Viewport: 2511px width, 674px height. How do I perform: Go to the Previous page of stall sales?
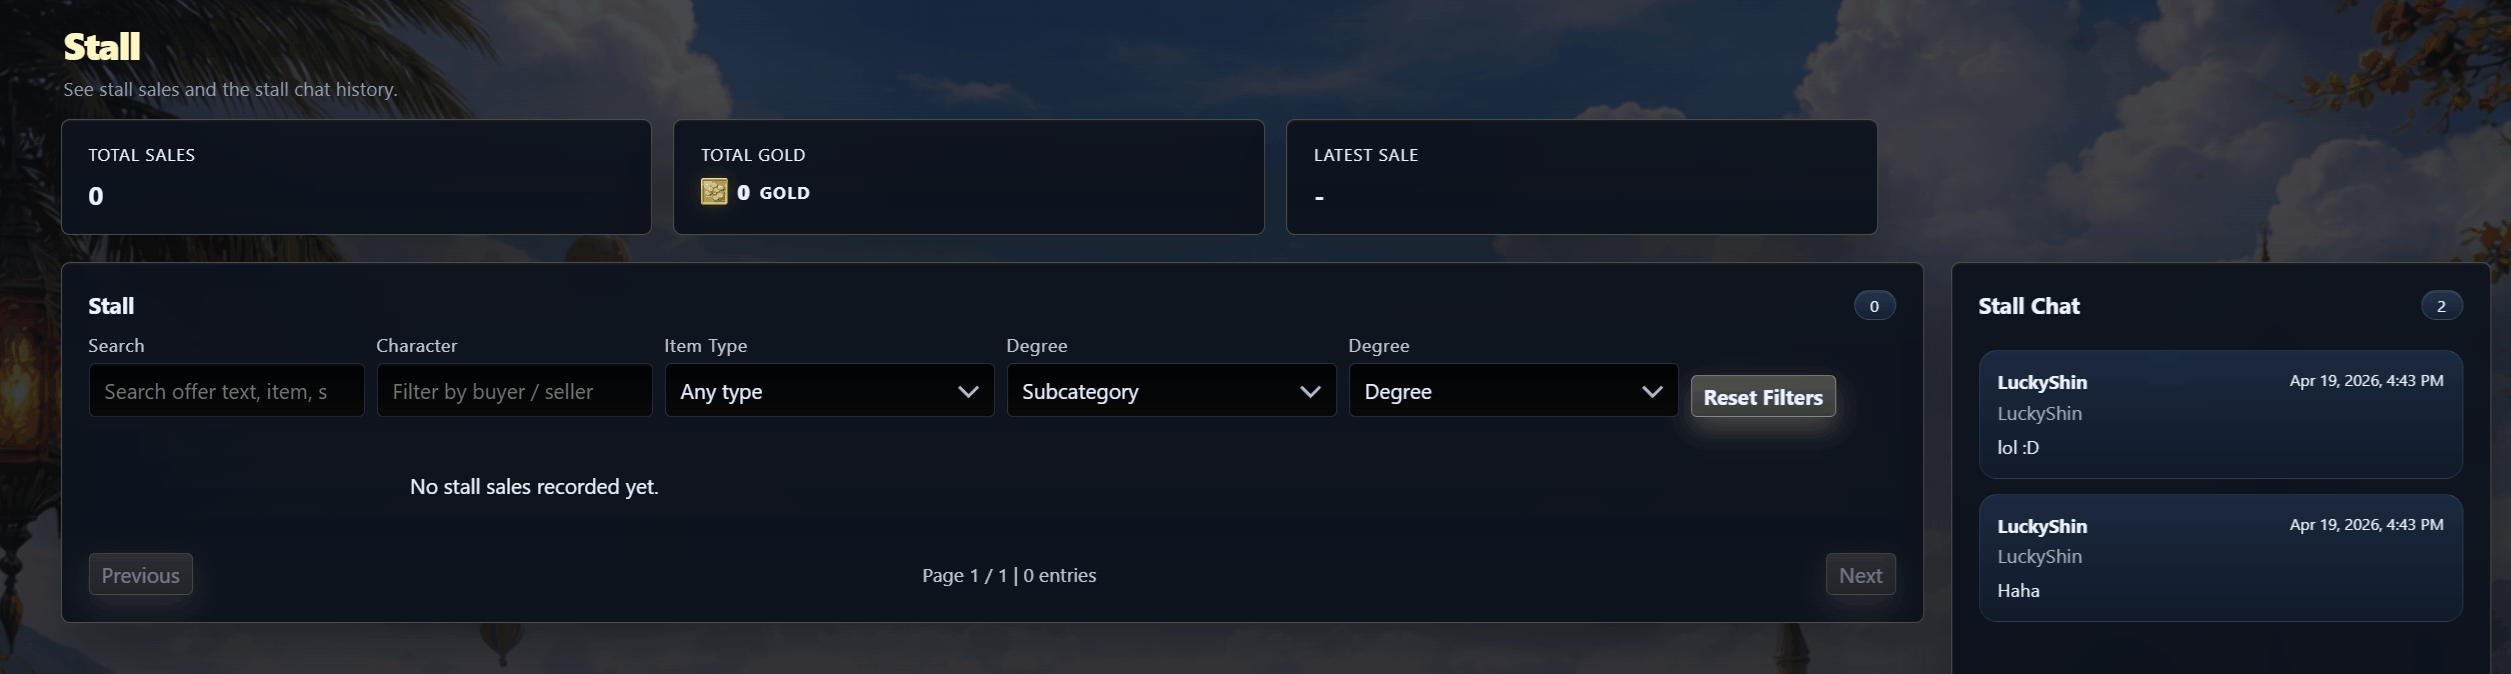click(x=141, y=575)
